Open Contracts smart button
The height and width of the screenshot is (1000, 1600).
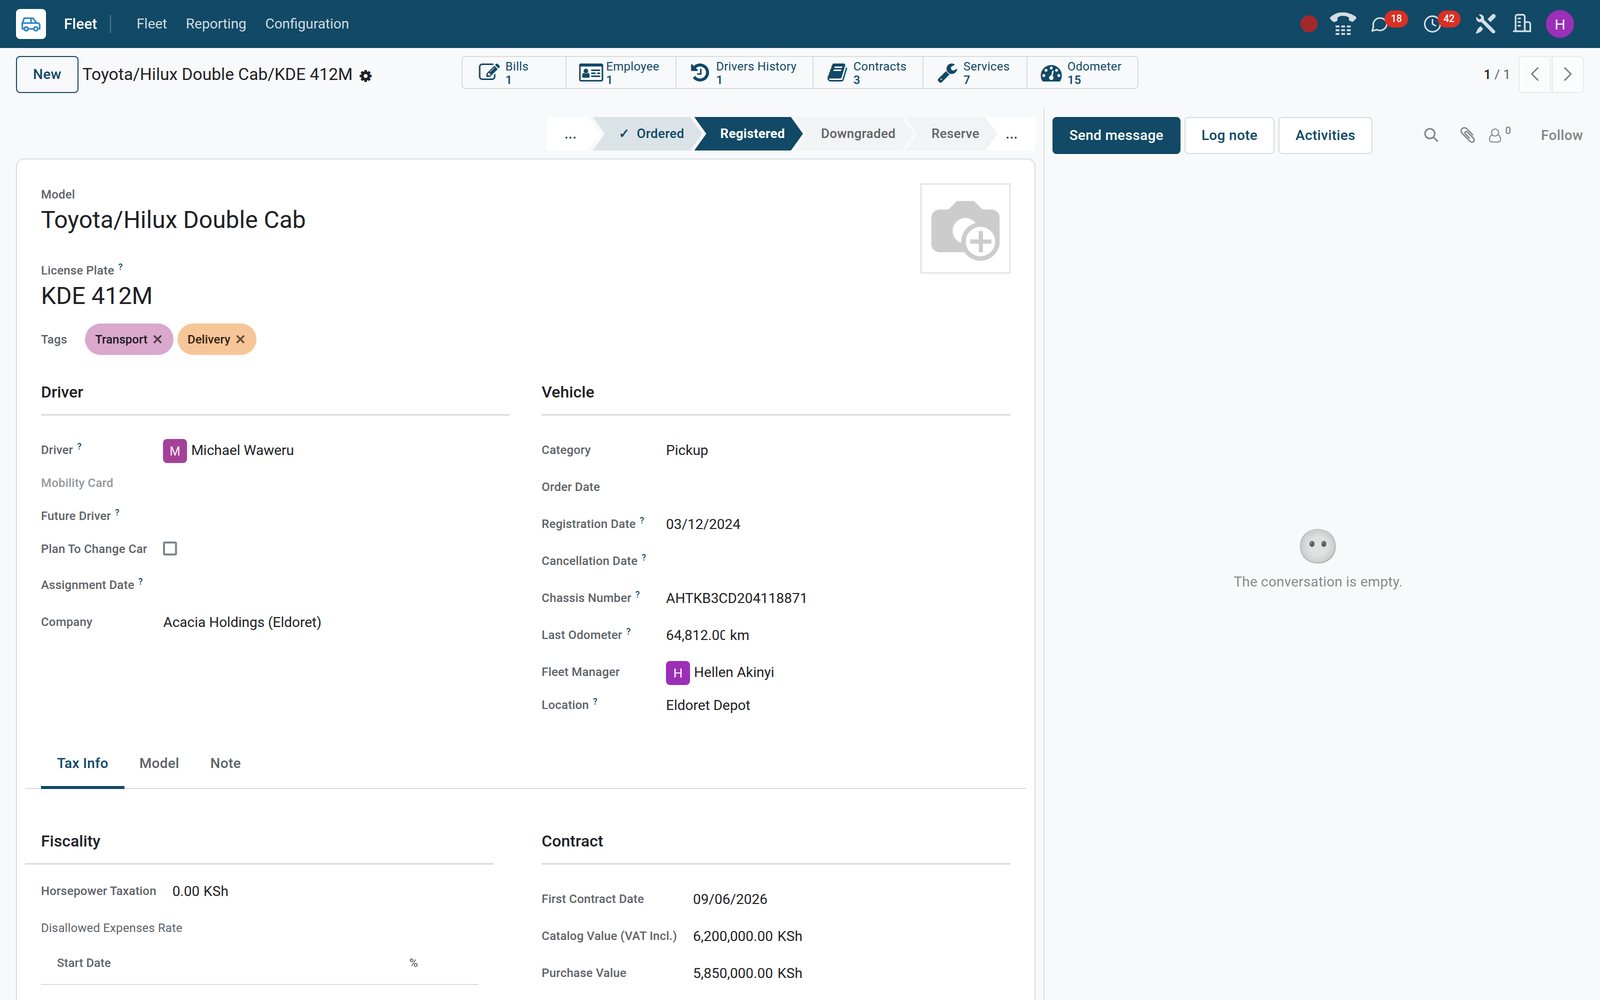[868, 73]
